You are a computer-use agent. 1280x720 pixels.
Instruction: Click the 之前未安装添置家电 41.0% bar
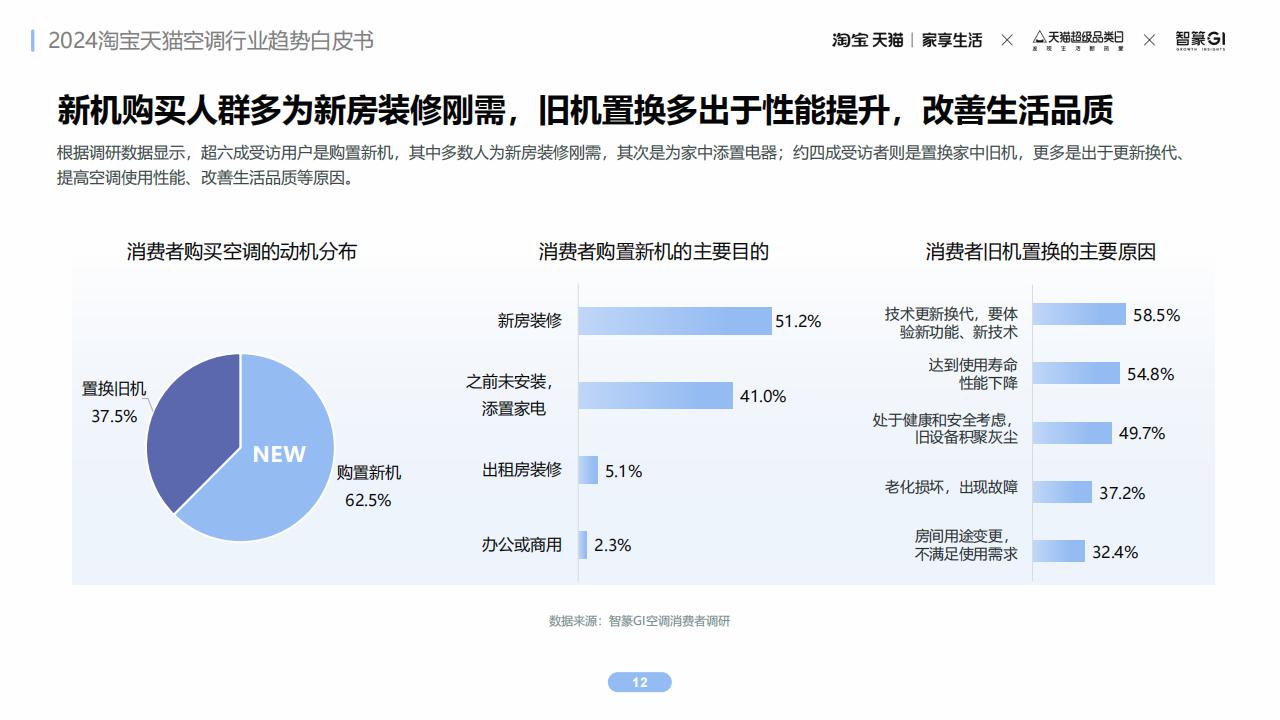[656, 396]
